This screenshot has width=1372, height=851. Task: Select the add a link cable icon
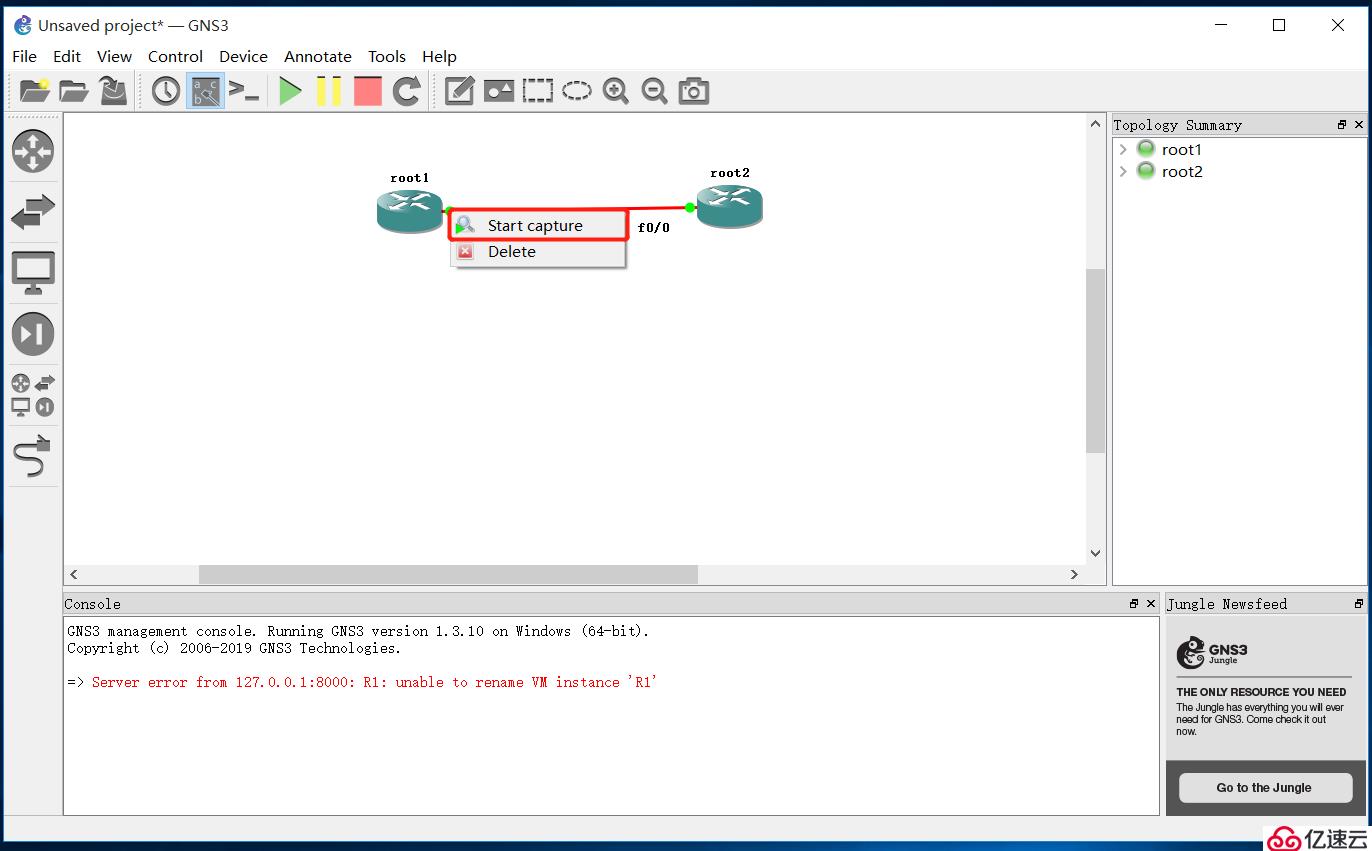(x=33, y=456)
